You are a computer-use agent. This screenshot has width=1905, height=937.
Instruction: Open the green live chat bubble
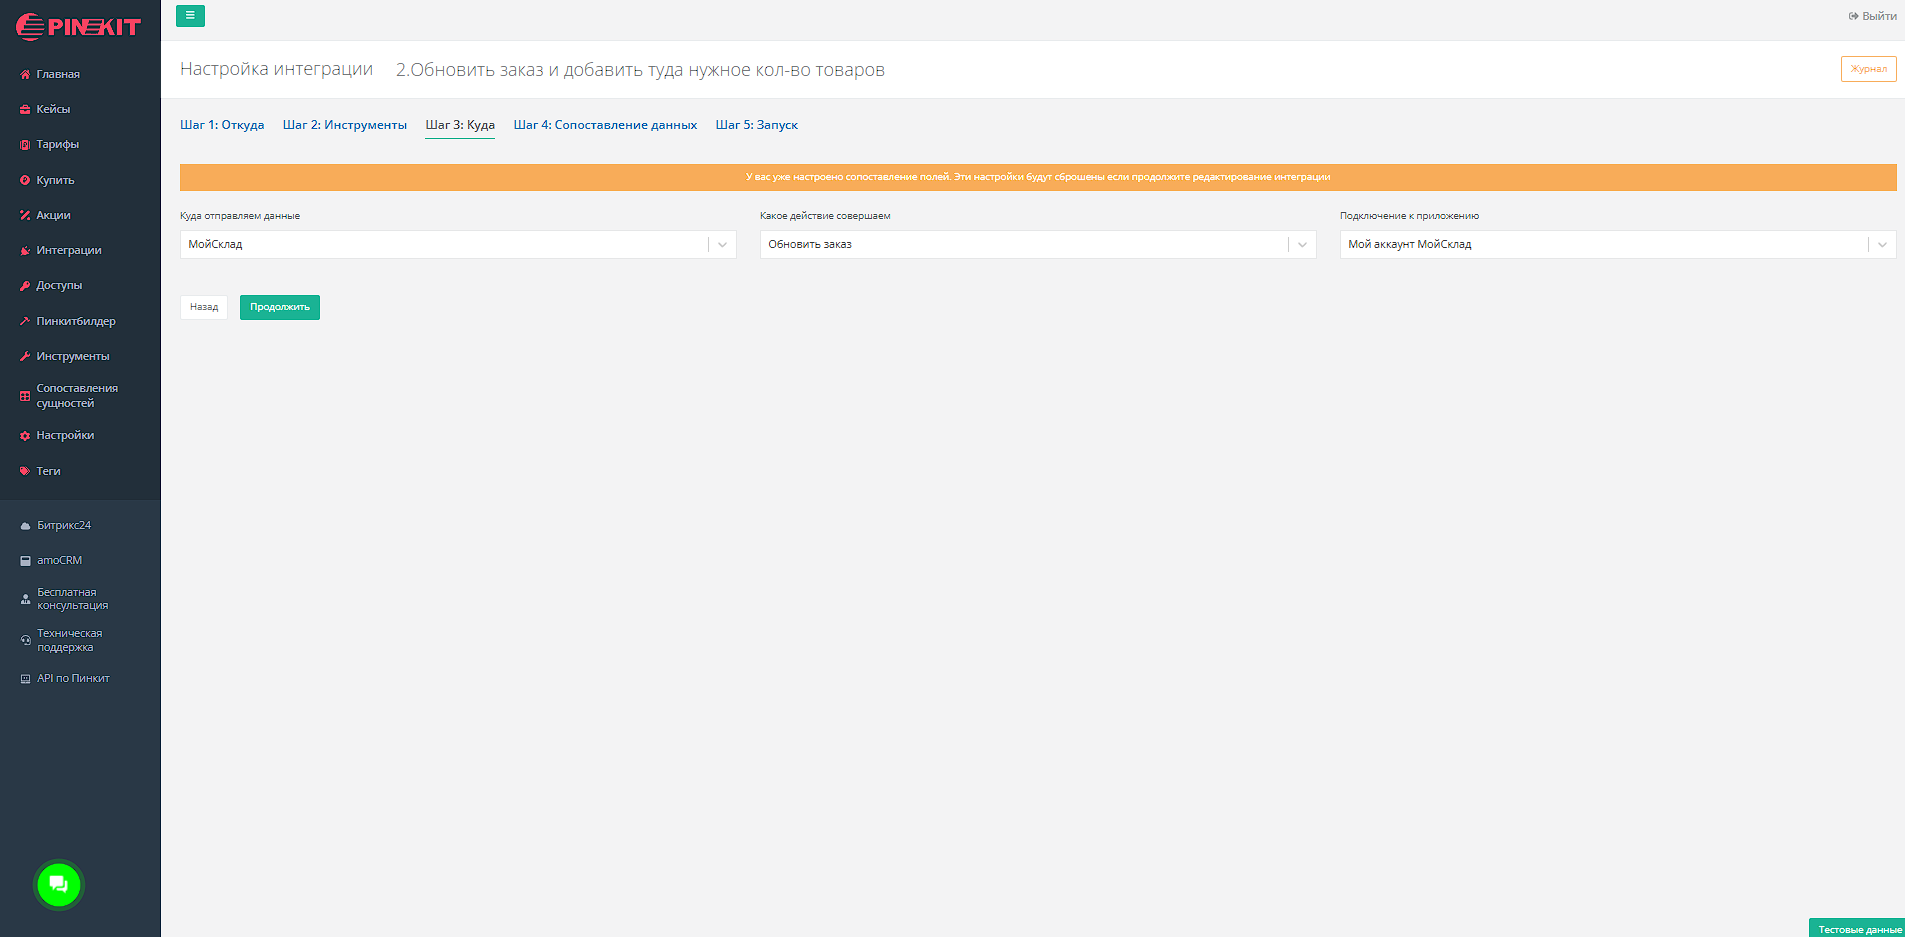click(59, 884)
